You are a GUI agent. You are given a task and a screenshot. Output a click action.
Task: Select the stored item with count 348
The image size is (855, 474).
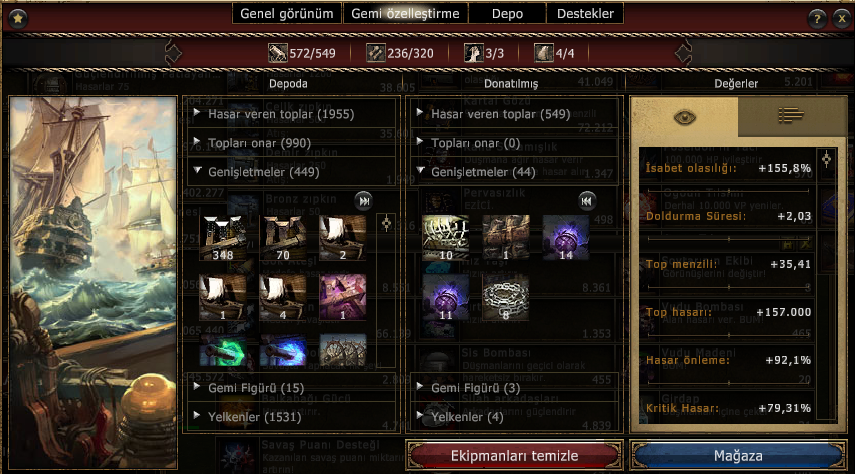point(222,238)
